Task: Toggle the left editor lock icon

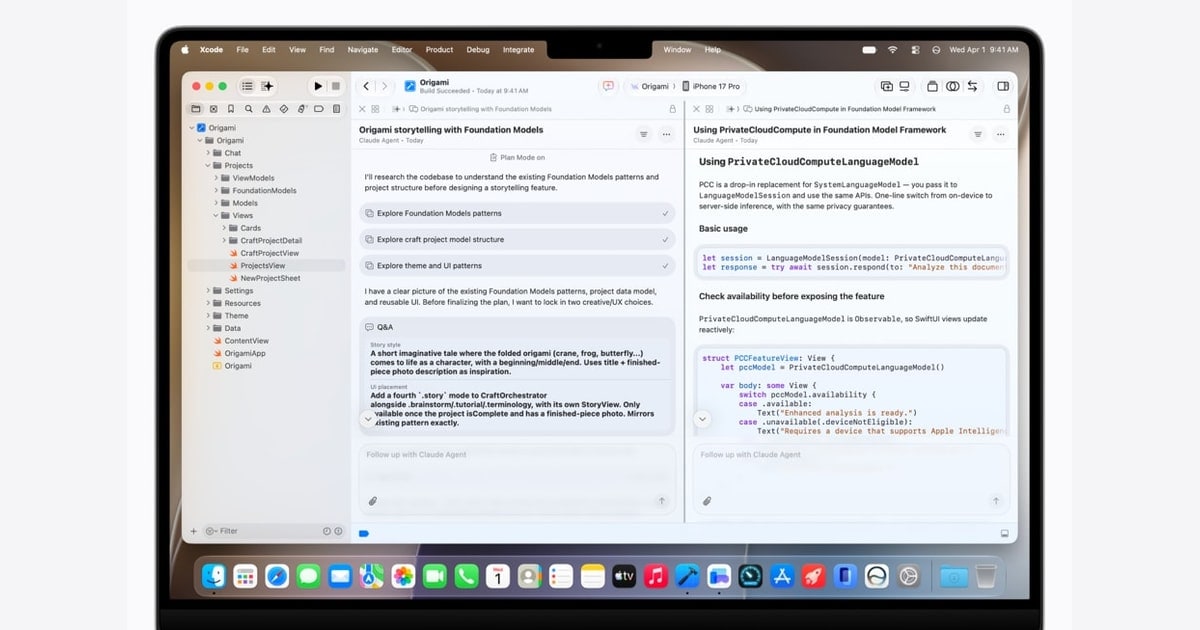Action: (672, 108)
